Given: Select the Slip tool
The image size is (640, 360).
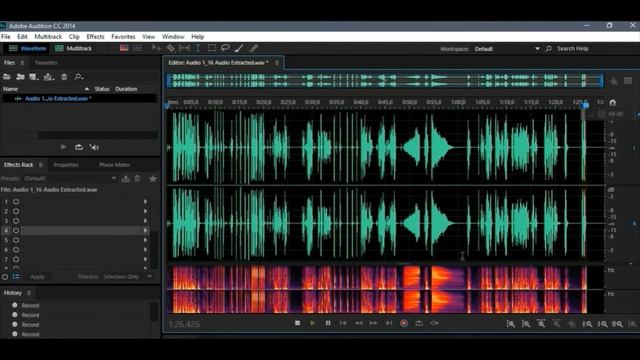Looking at the screenshot, I should pyautogui.click(x=184, y=48).
